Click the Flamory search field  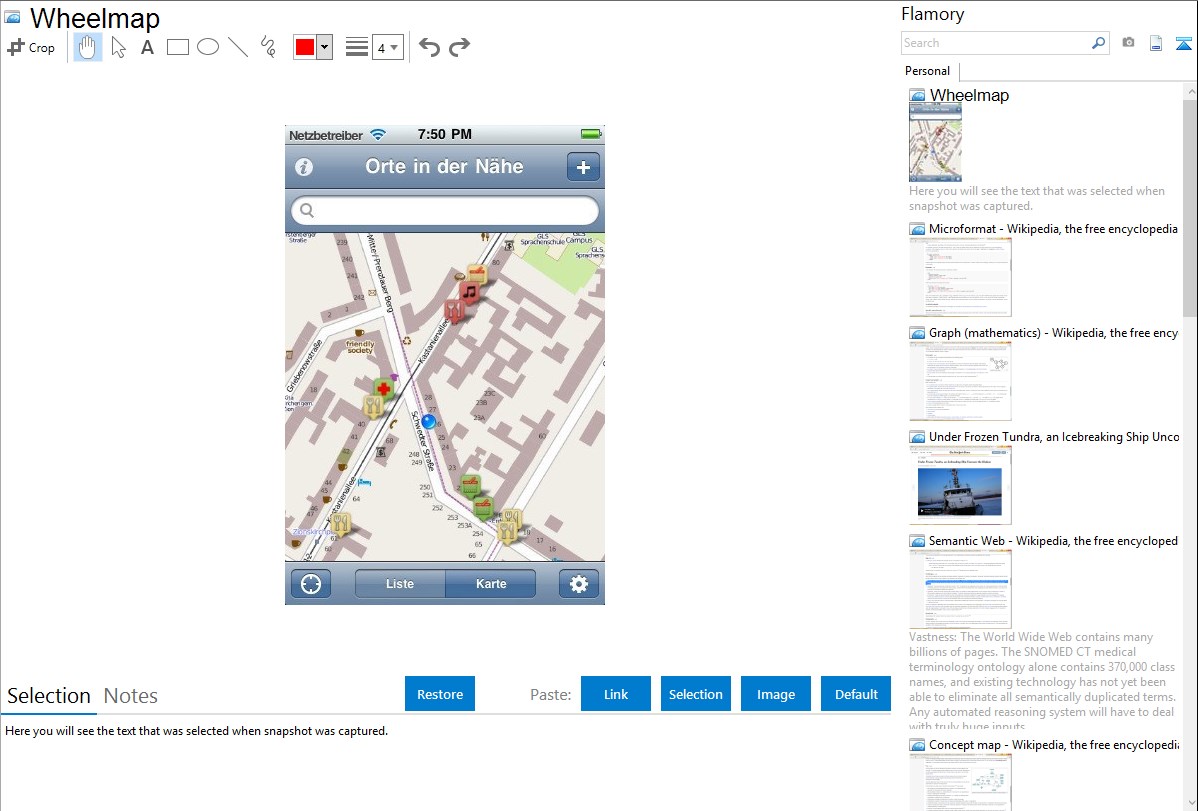click(x=995, y=43)
